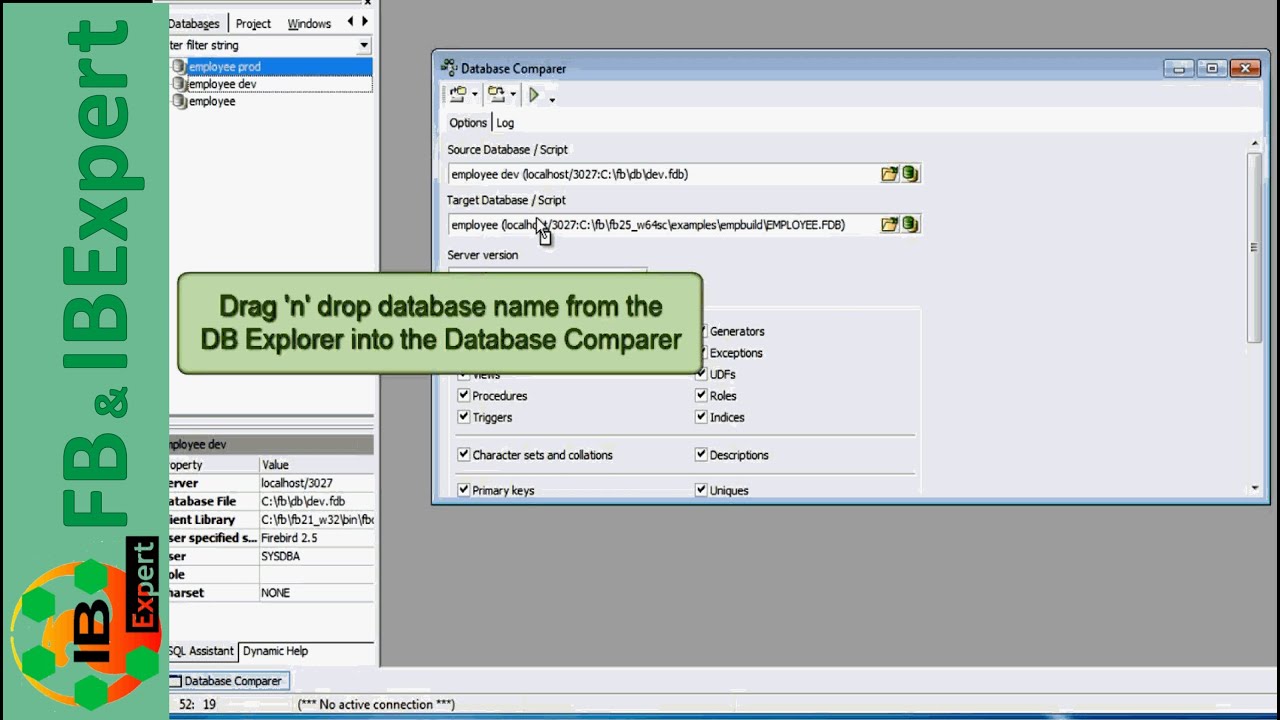Uncheck the Triggers option

pos(464,417)
